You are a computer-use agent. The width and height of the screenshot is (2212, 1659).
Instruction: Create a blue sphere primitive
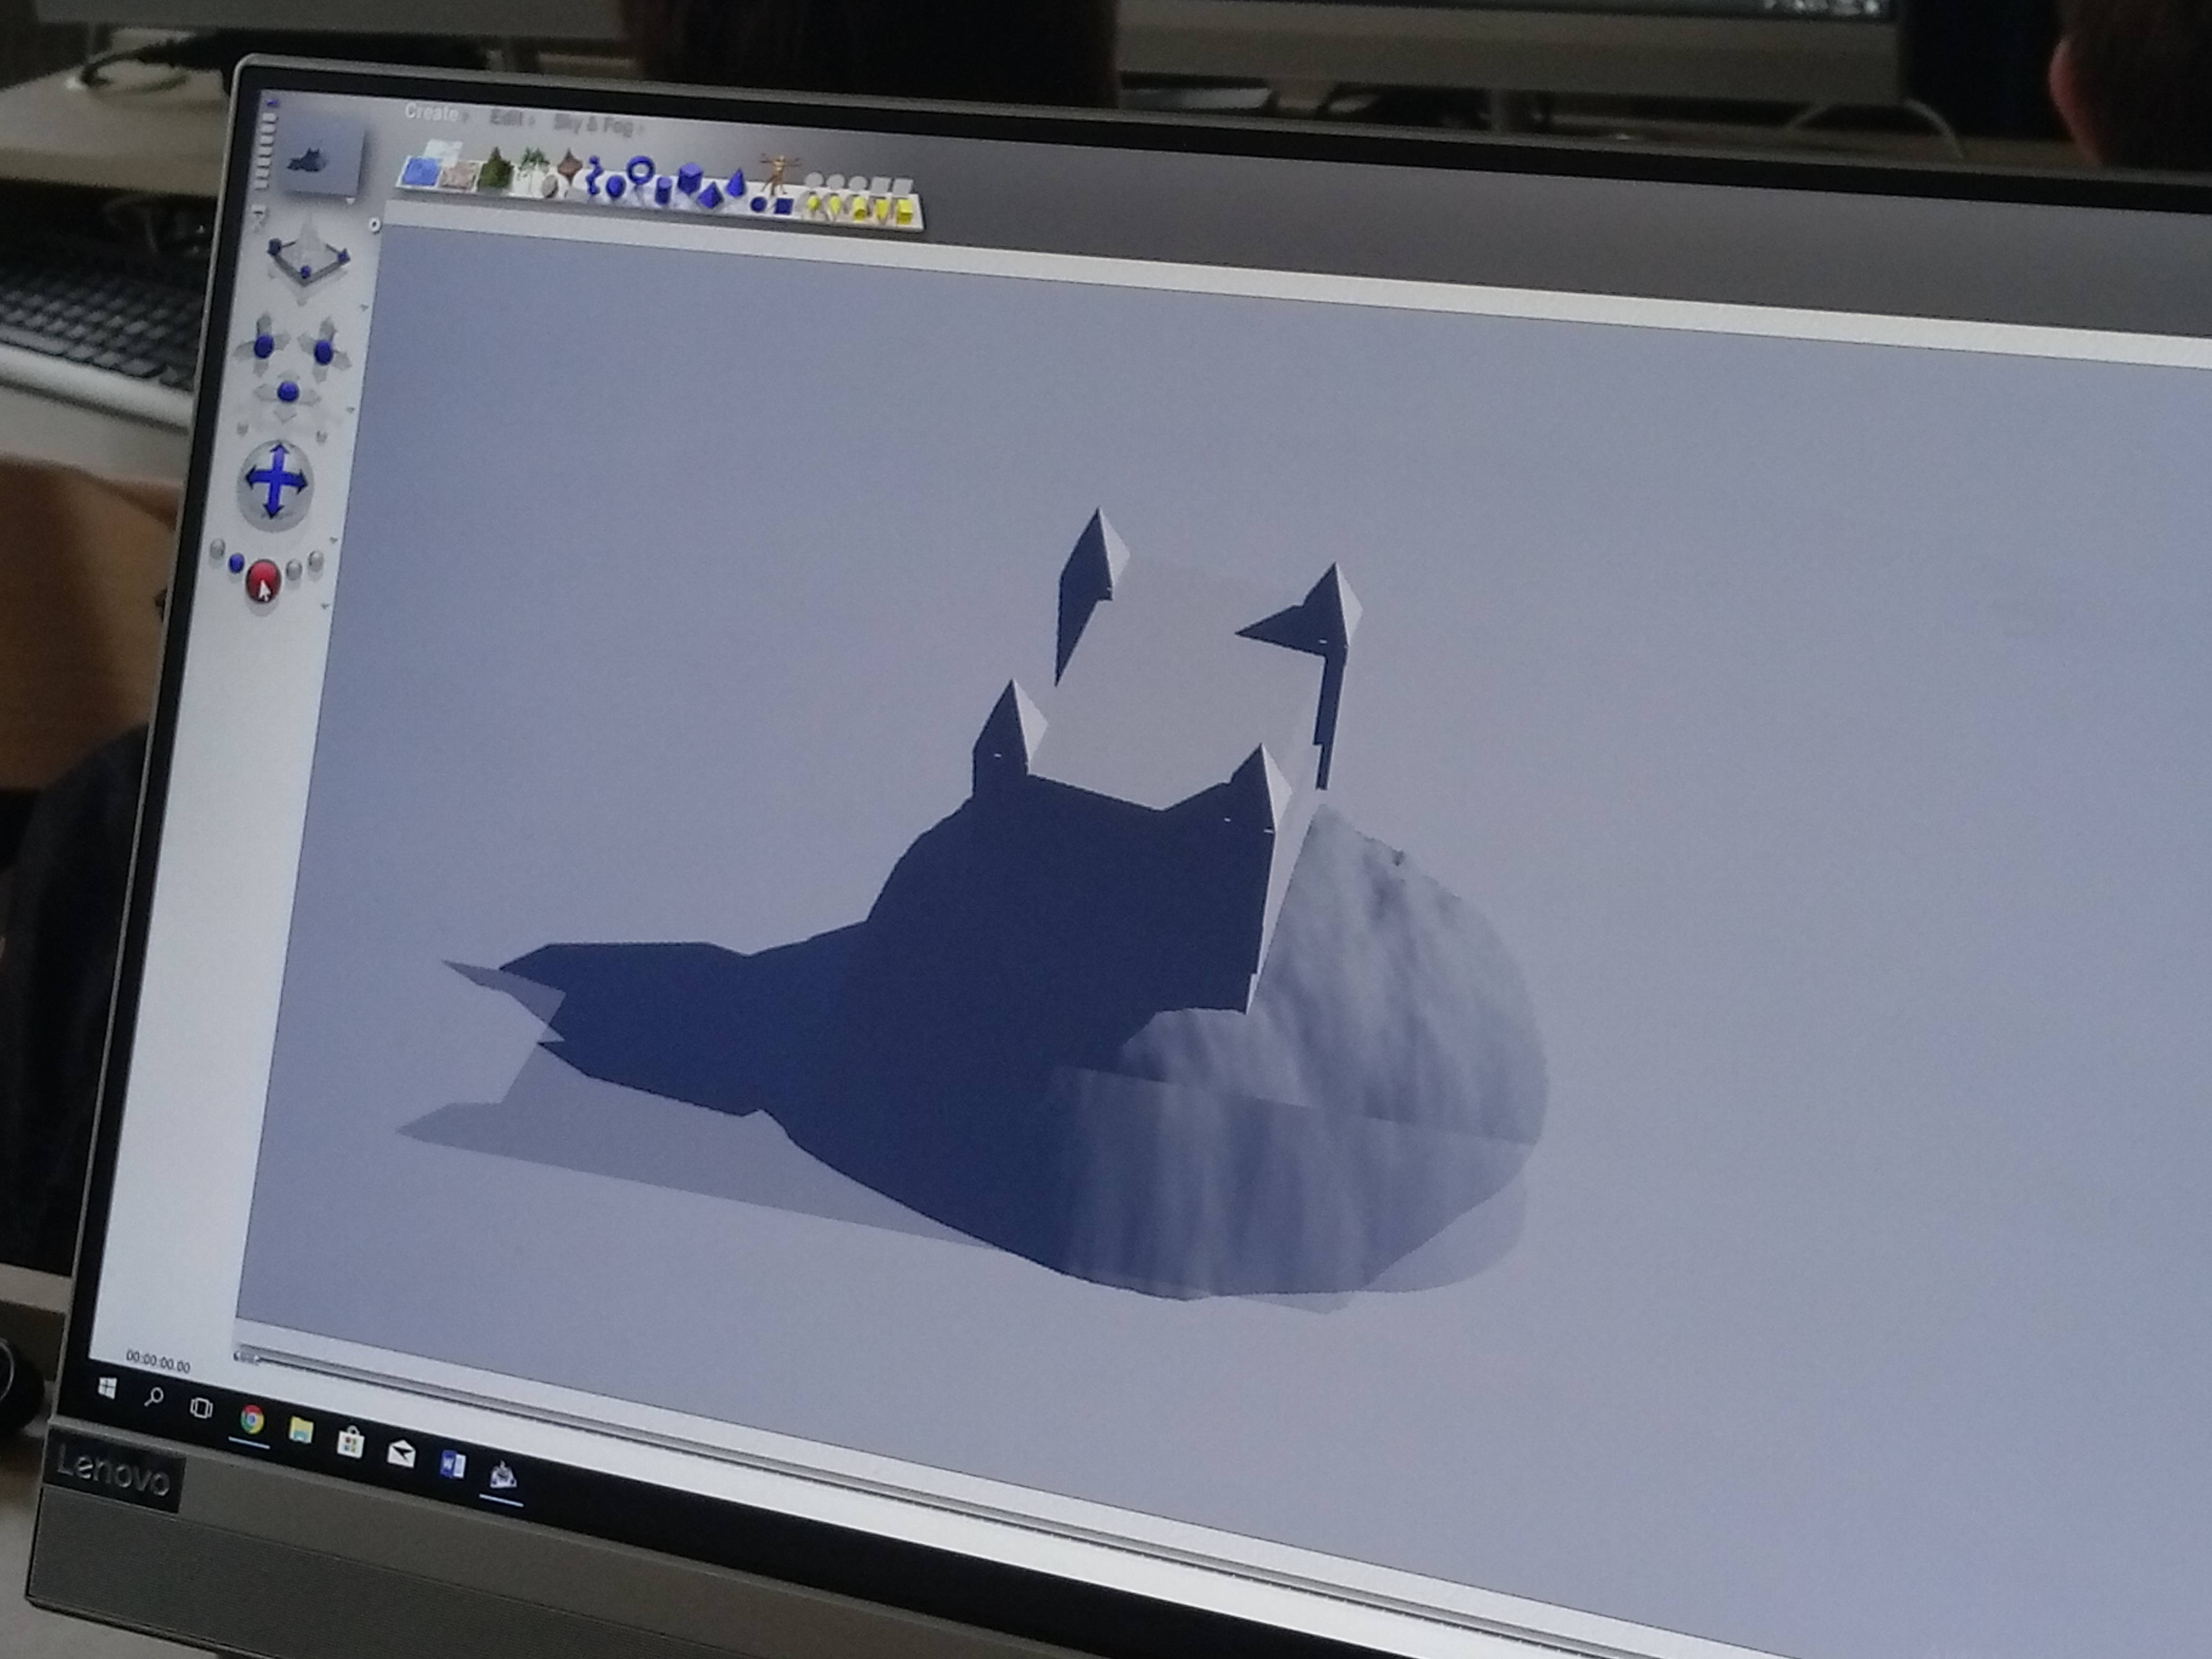pos(615,187)
